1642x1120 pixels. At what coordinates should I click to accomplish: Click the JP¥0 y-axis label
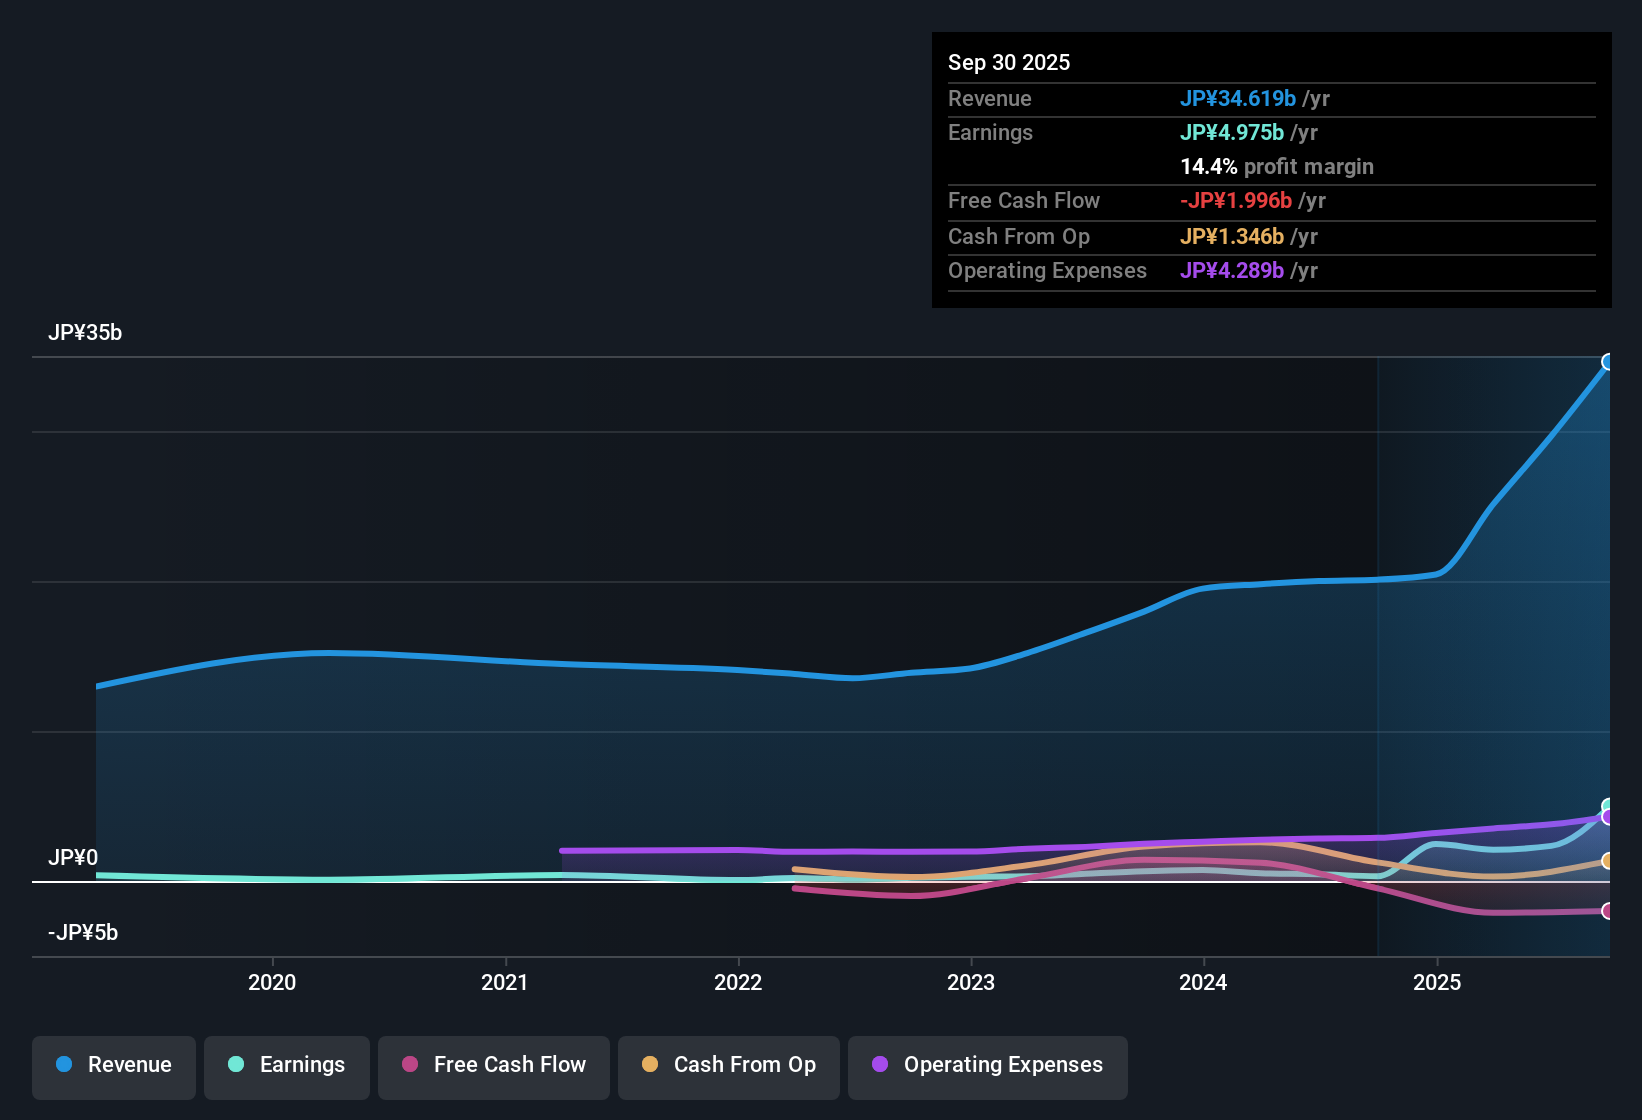tap(73, 858)
